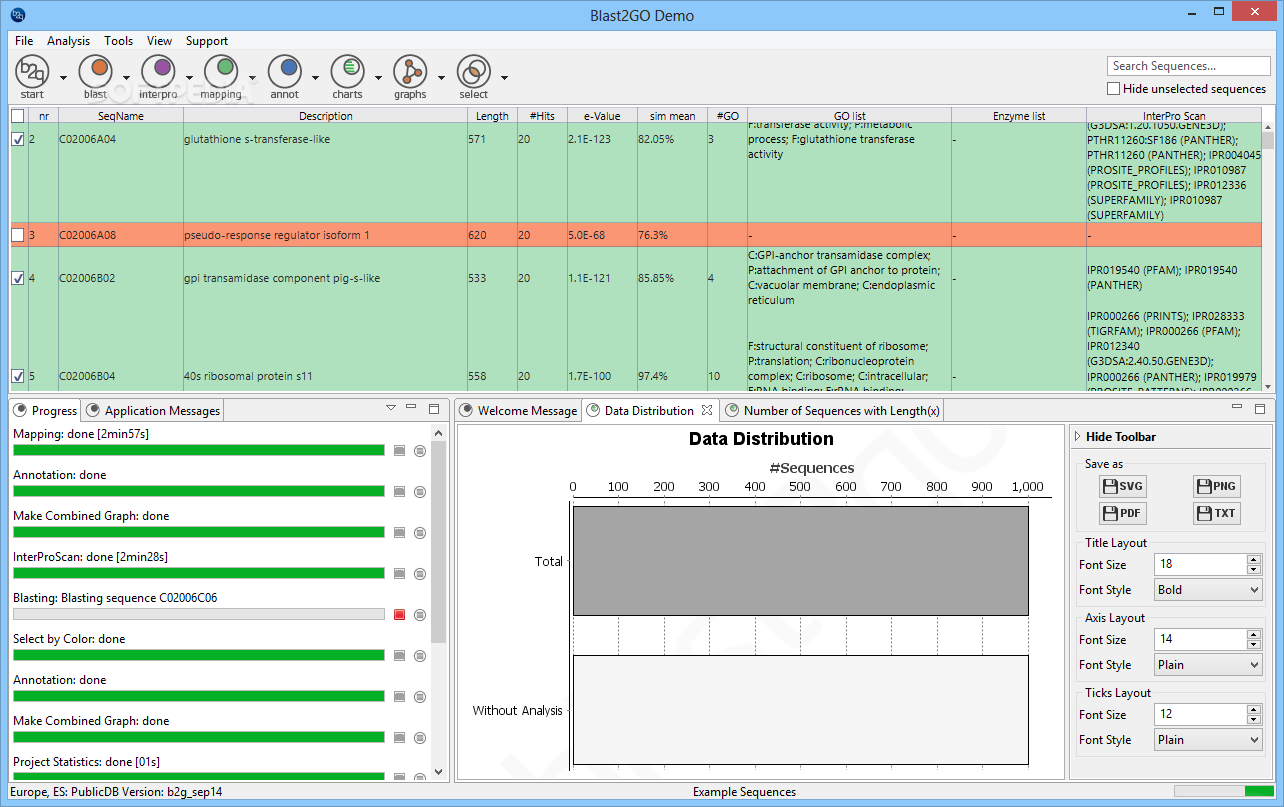
Task: Open the Tools menu
Action: [118, 41]
